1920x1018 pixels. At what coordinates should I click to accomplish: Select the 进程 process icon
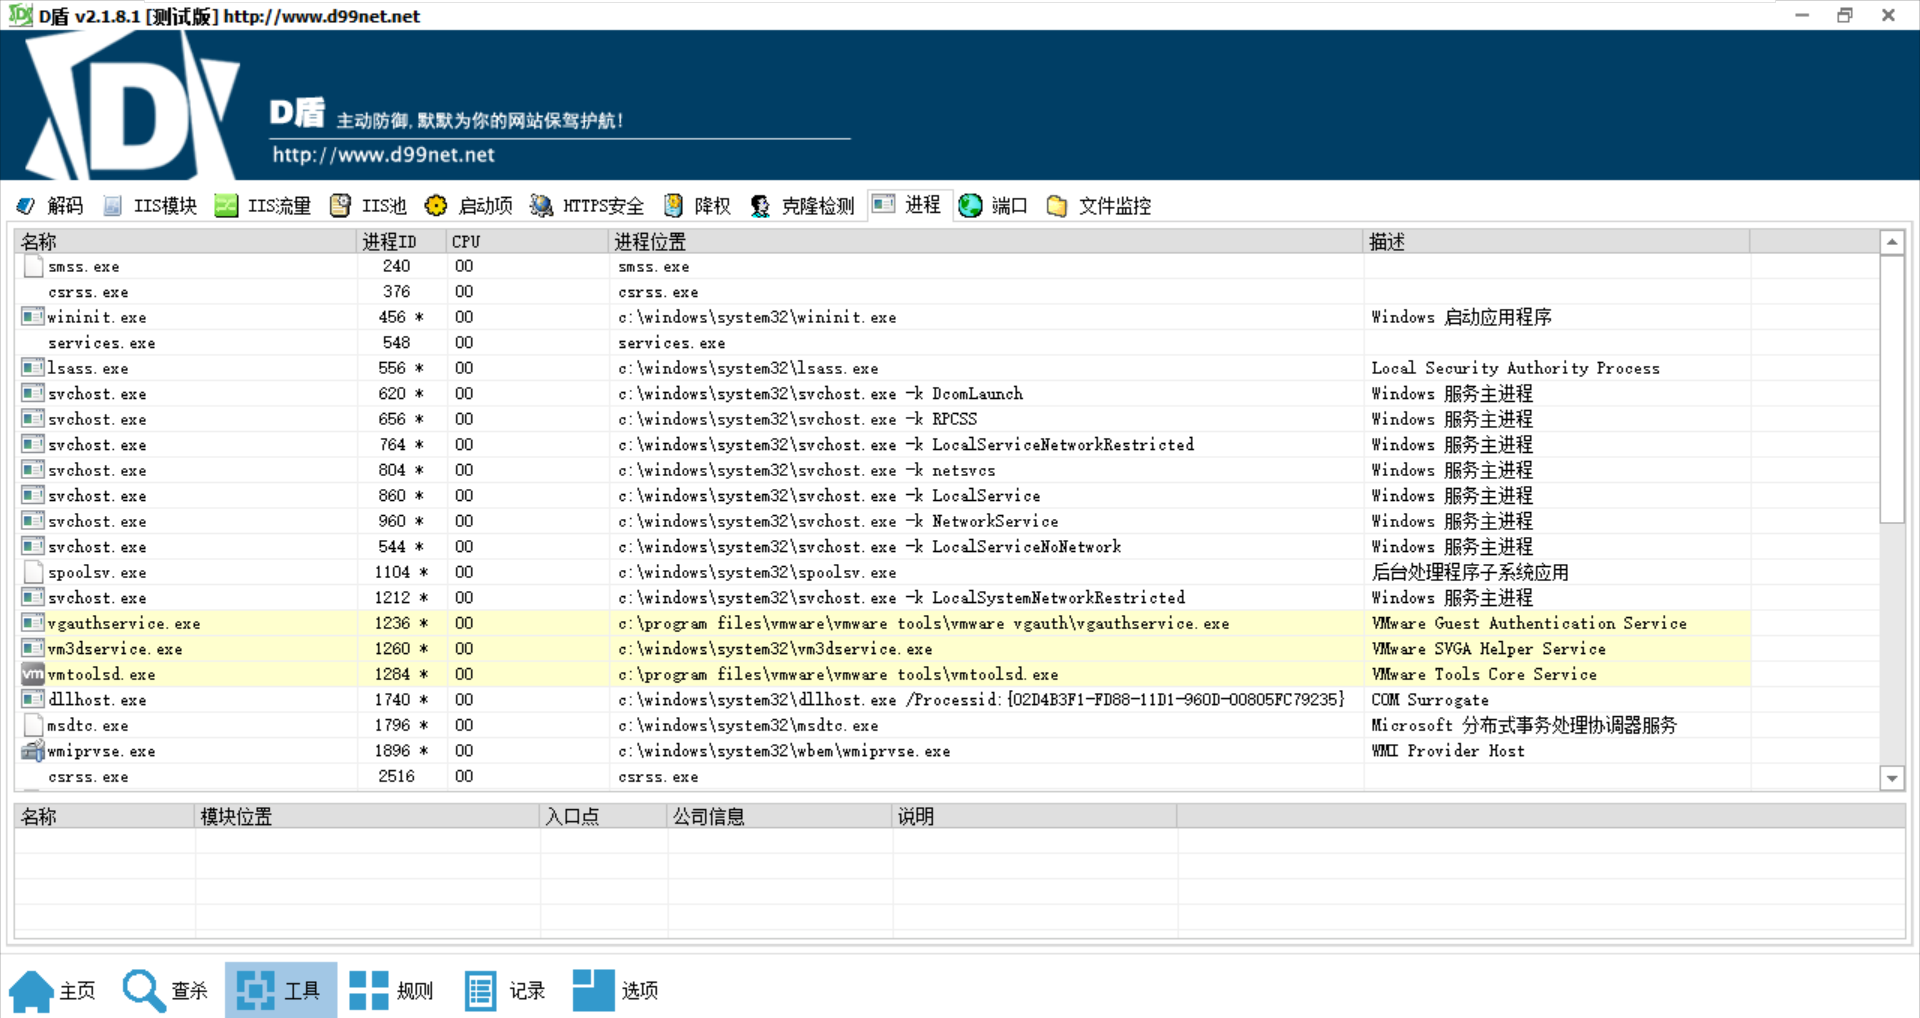[883, 204]
